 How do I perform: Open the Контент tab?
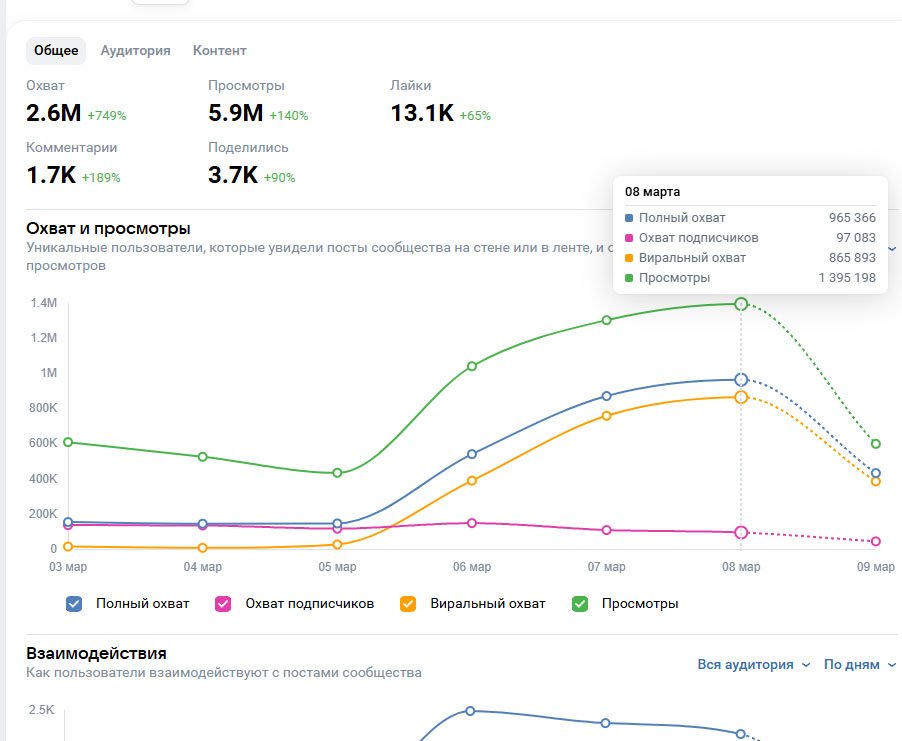219,51
